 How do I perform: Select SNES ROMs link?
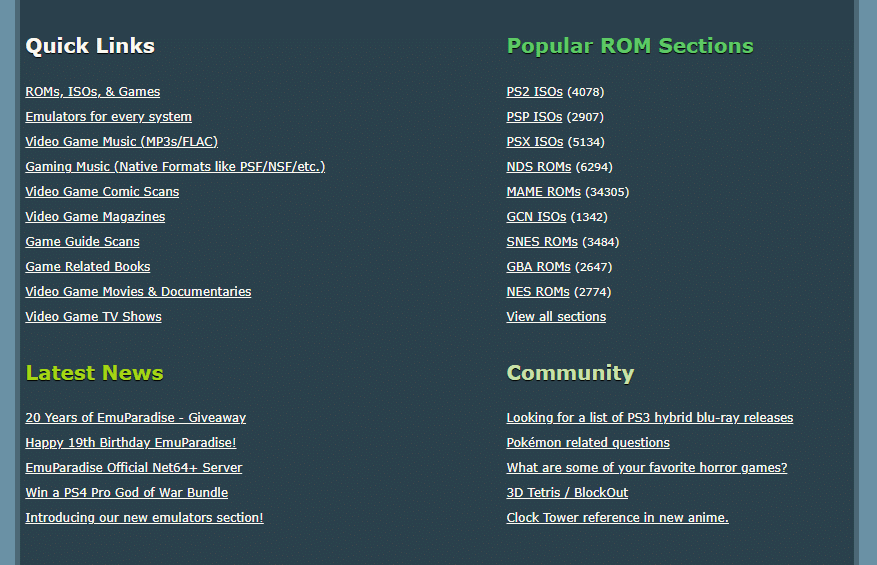click(542, 242)
